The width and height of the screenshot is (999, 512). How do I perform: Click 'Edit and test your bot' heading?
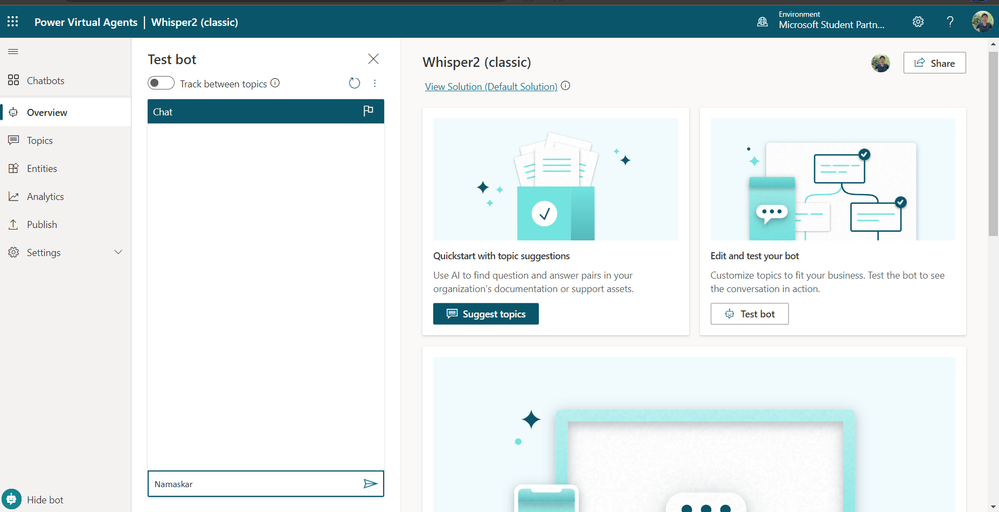[x=754, y=256]
